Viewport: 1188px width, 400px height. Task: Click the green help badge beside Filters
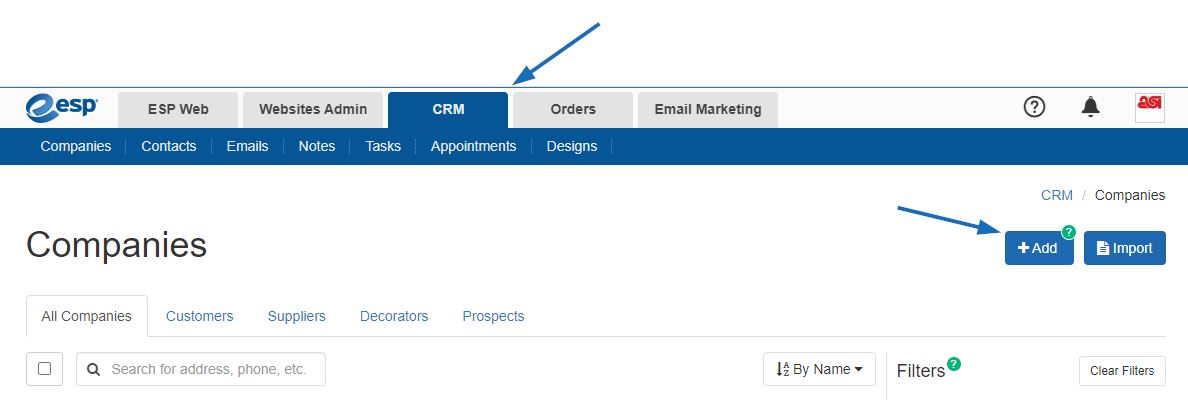[954, 364]
